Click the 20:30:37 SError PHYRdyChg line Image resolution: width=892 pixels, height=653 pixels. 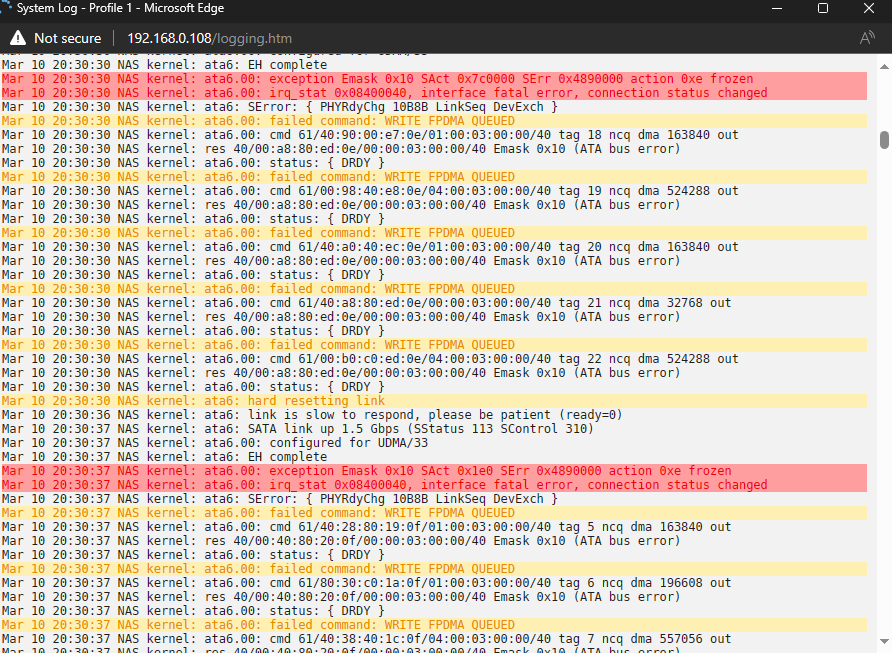coord(279,499)
